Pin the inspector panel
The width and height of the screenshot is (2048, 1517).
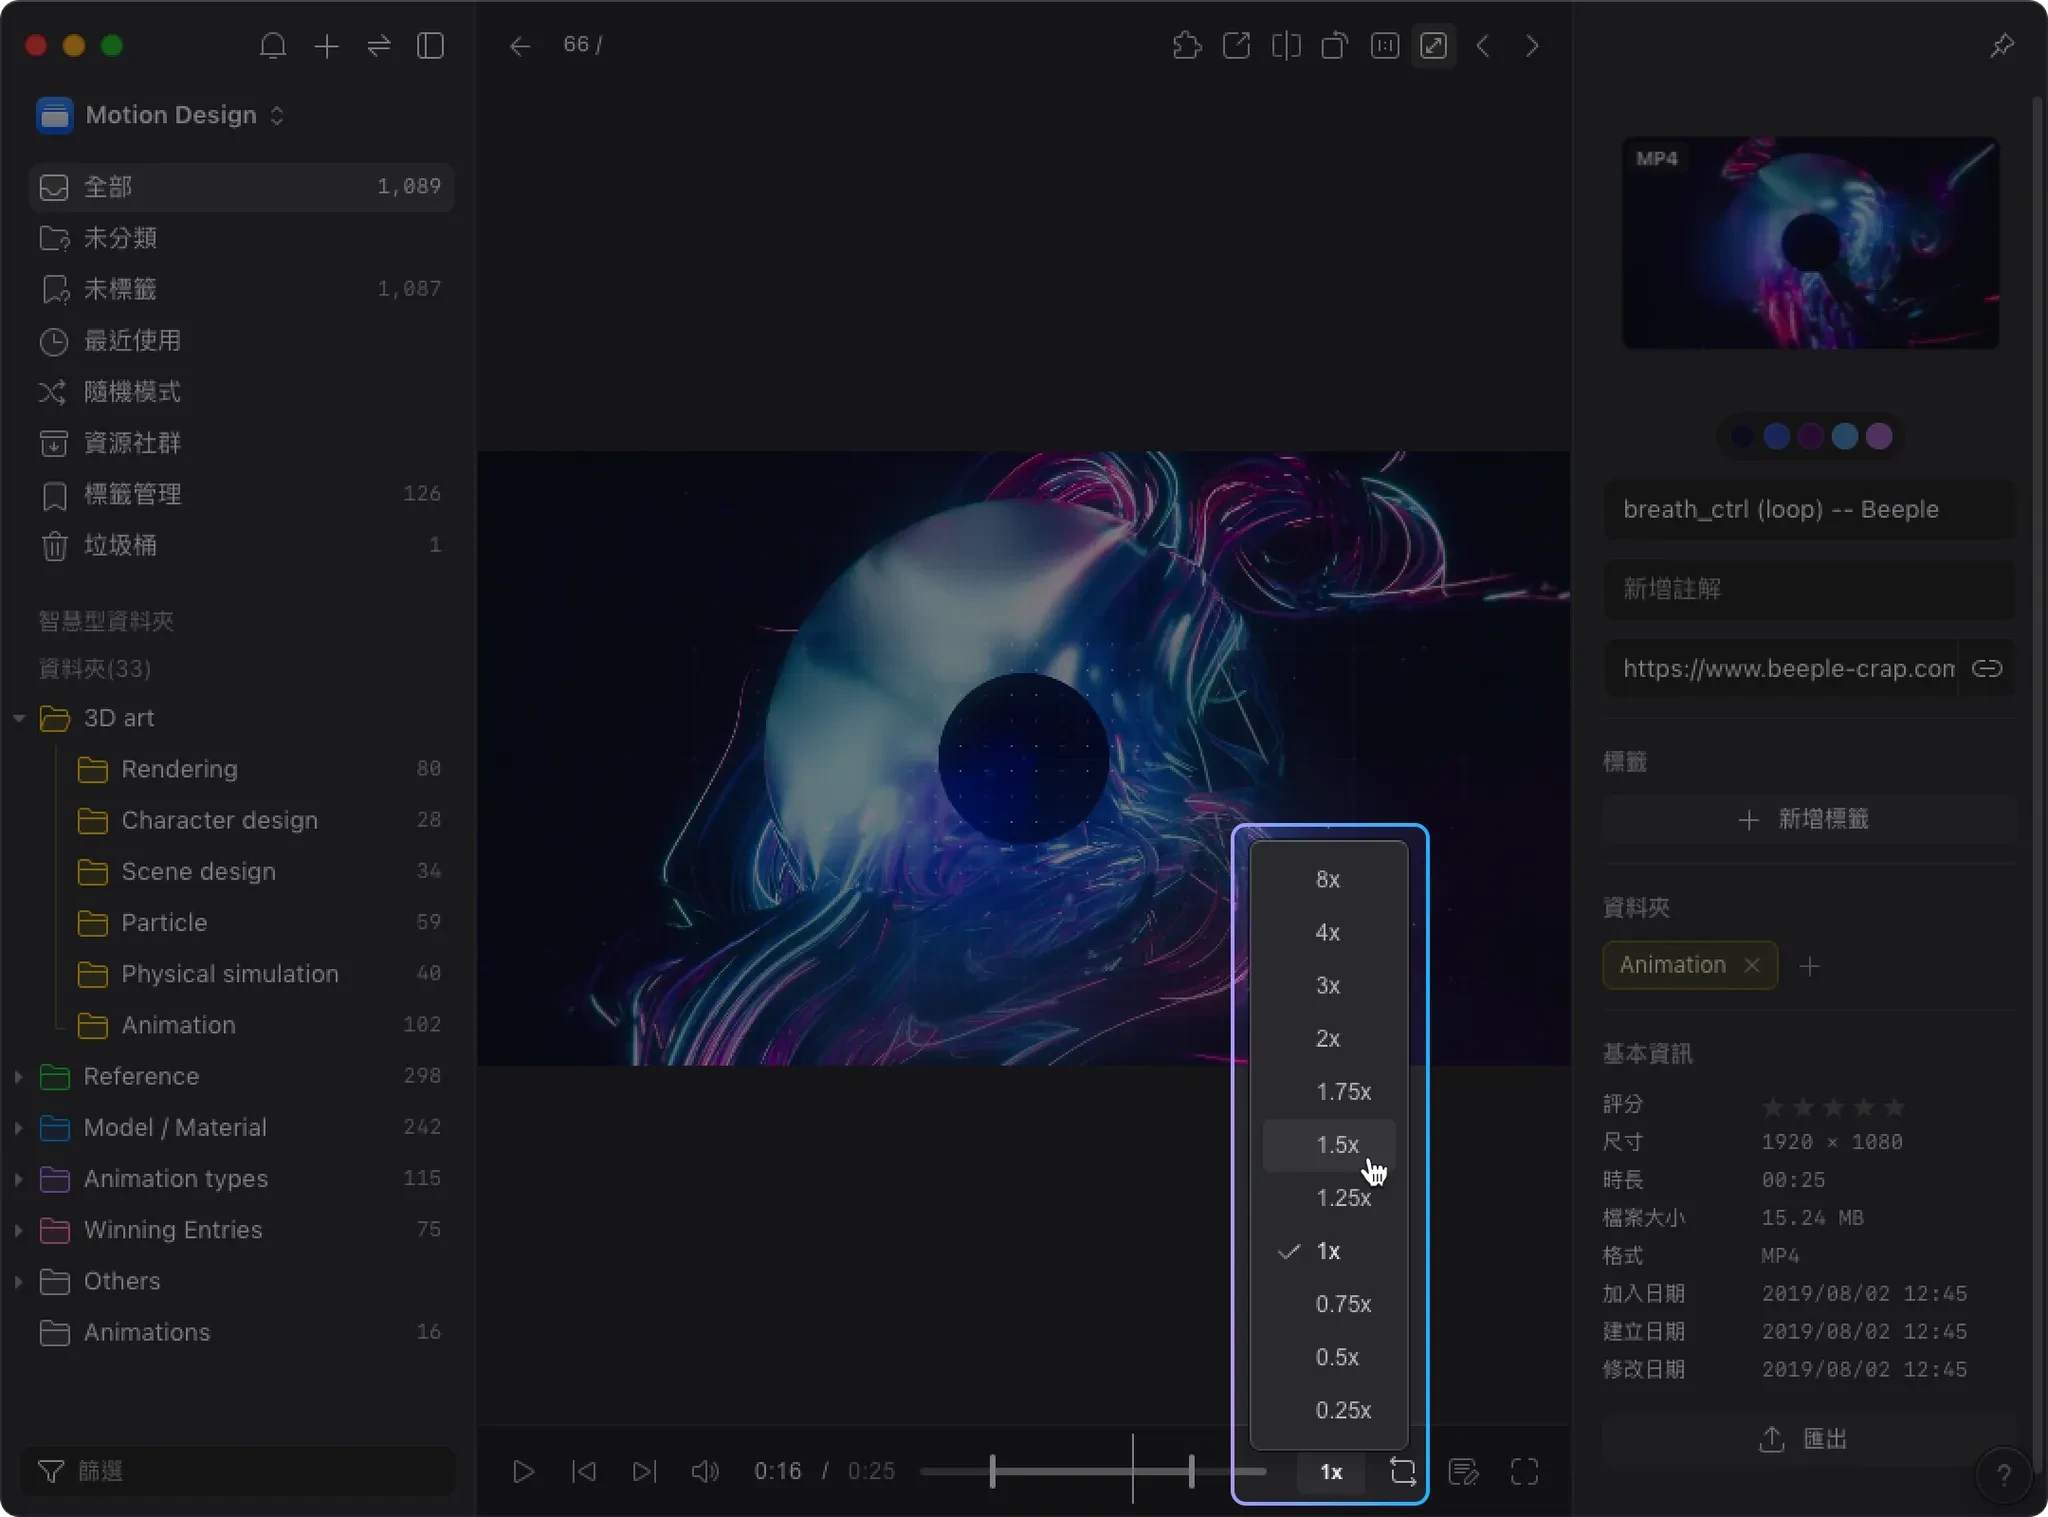point(2002,46)
